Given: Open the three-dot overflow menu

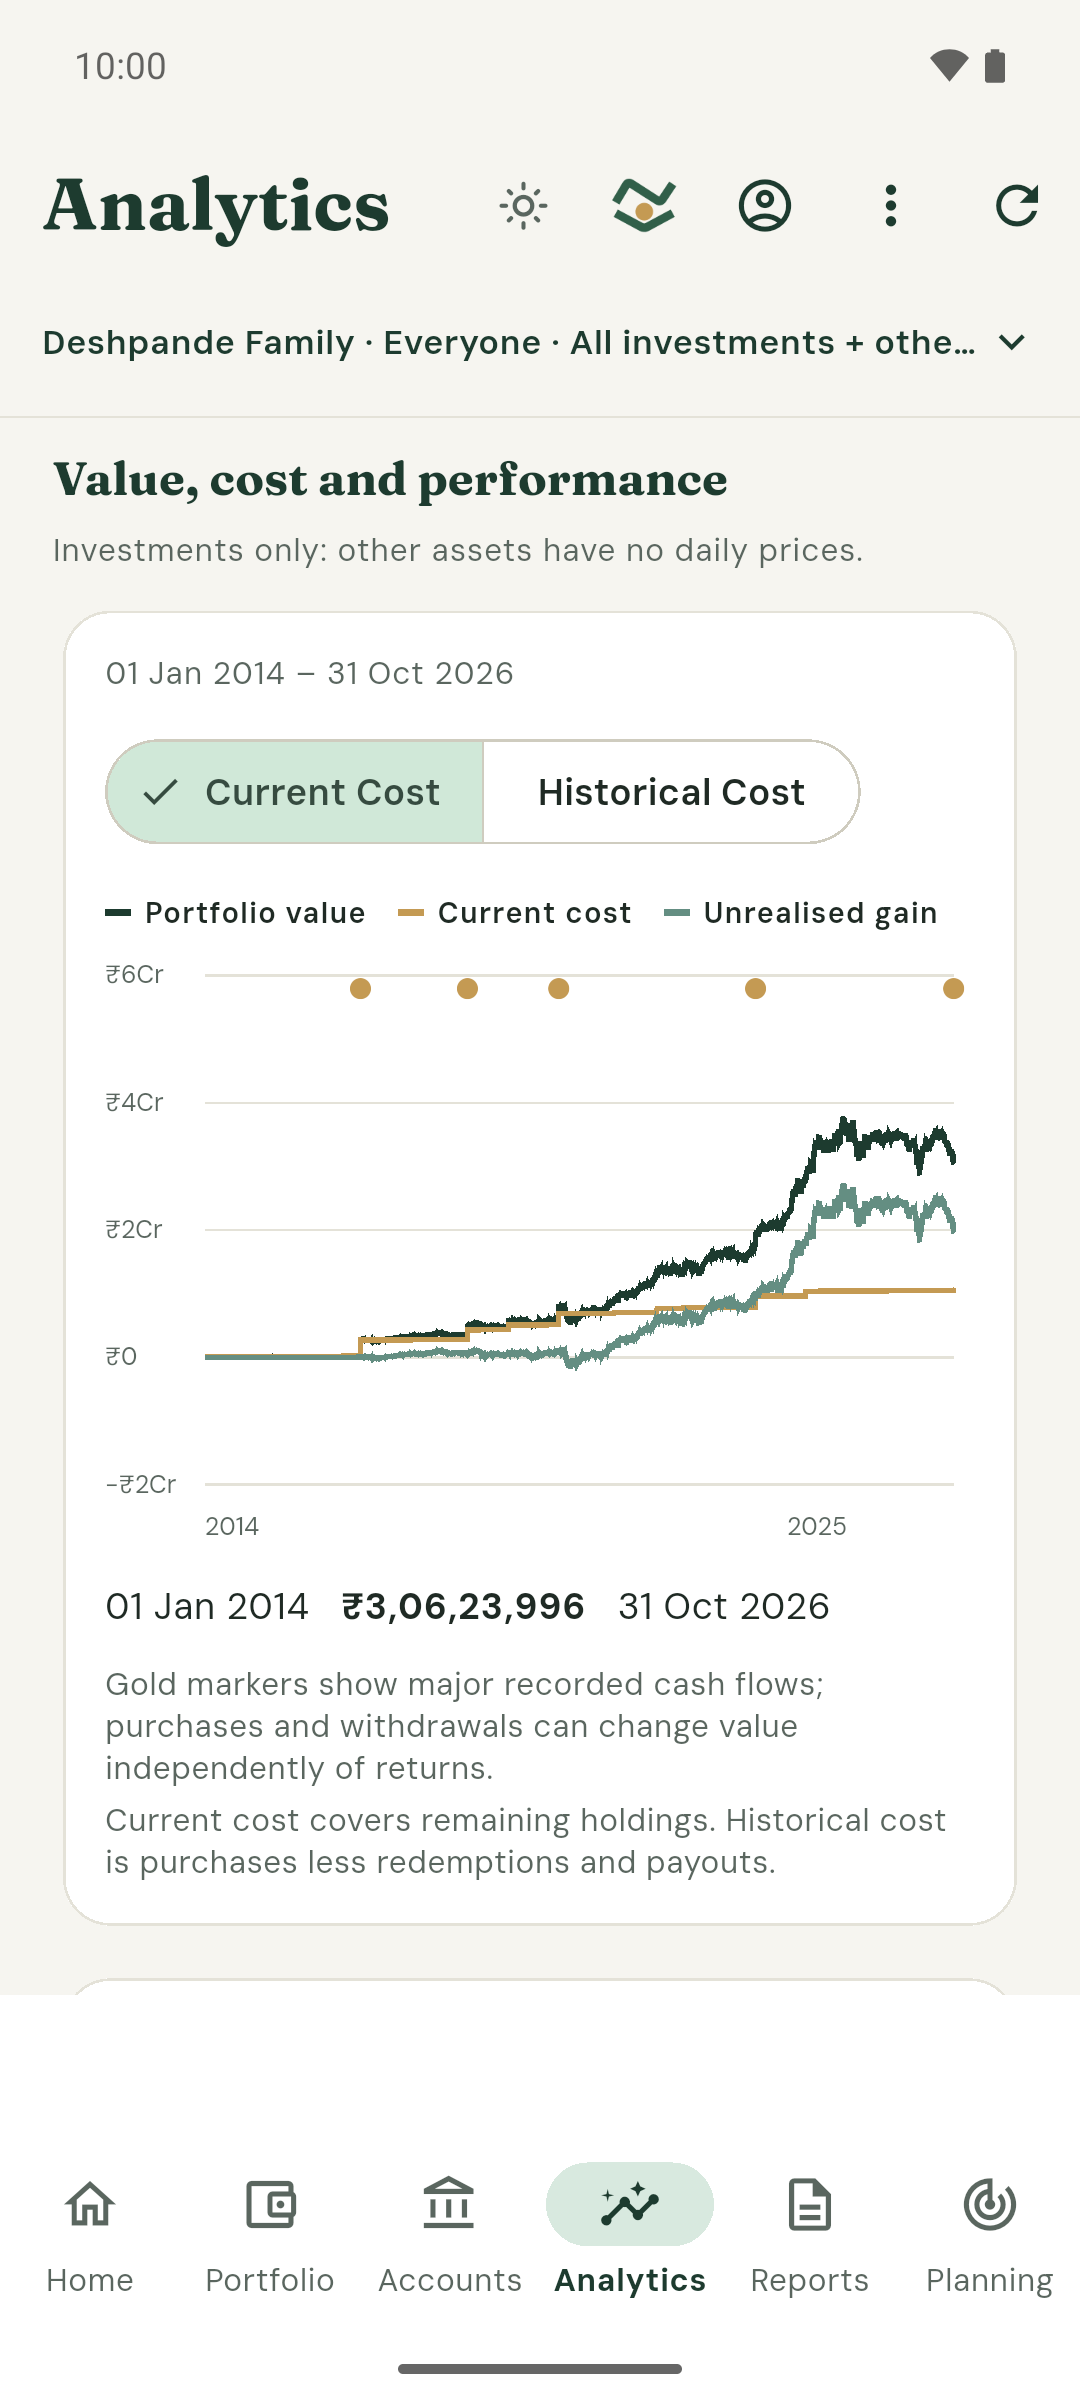Looking at the screenshot, I should coord(891,206).
